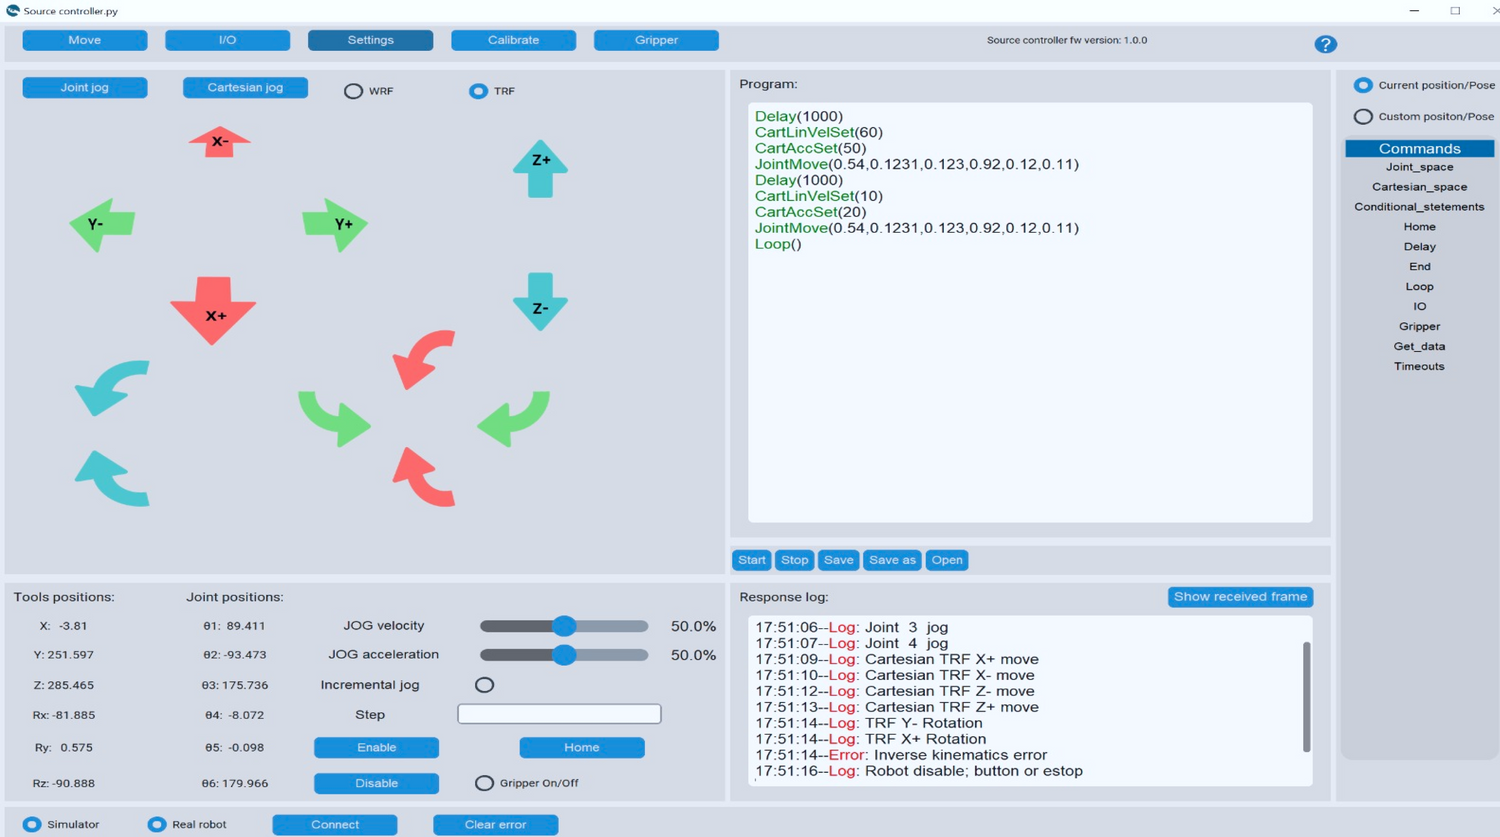
Task: Open help with the question mark icon
Action: click(x=1325, y=44)
